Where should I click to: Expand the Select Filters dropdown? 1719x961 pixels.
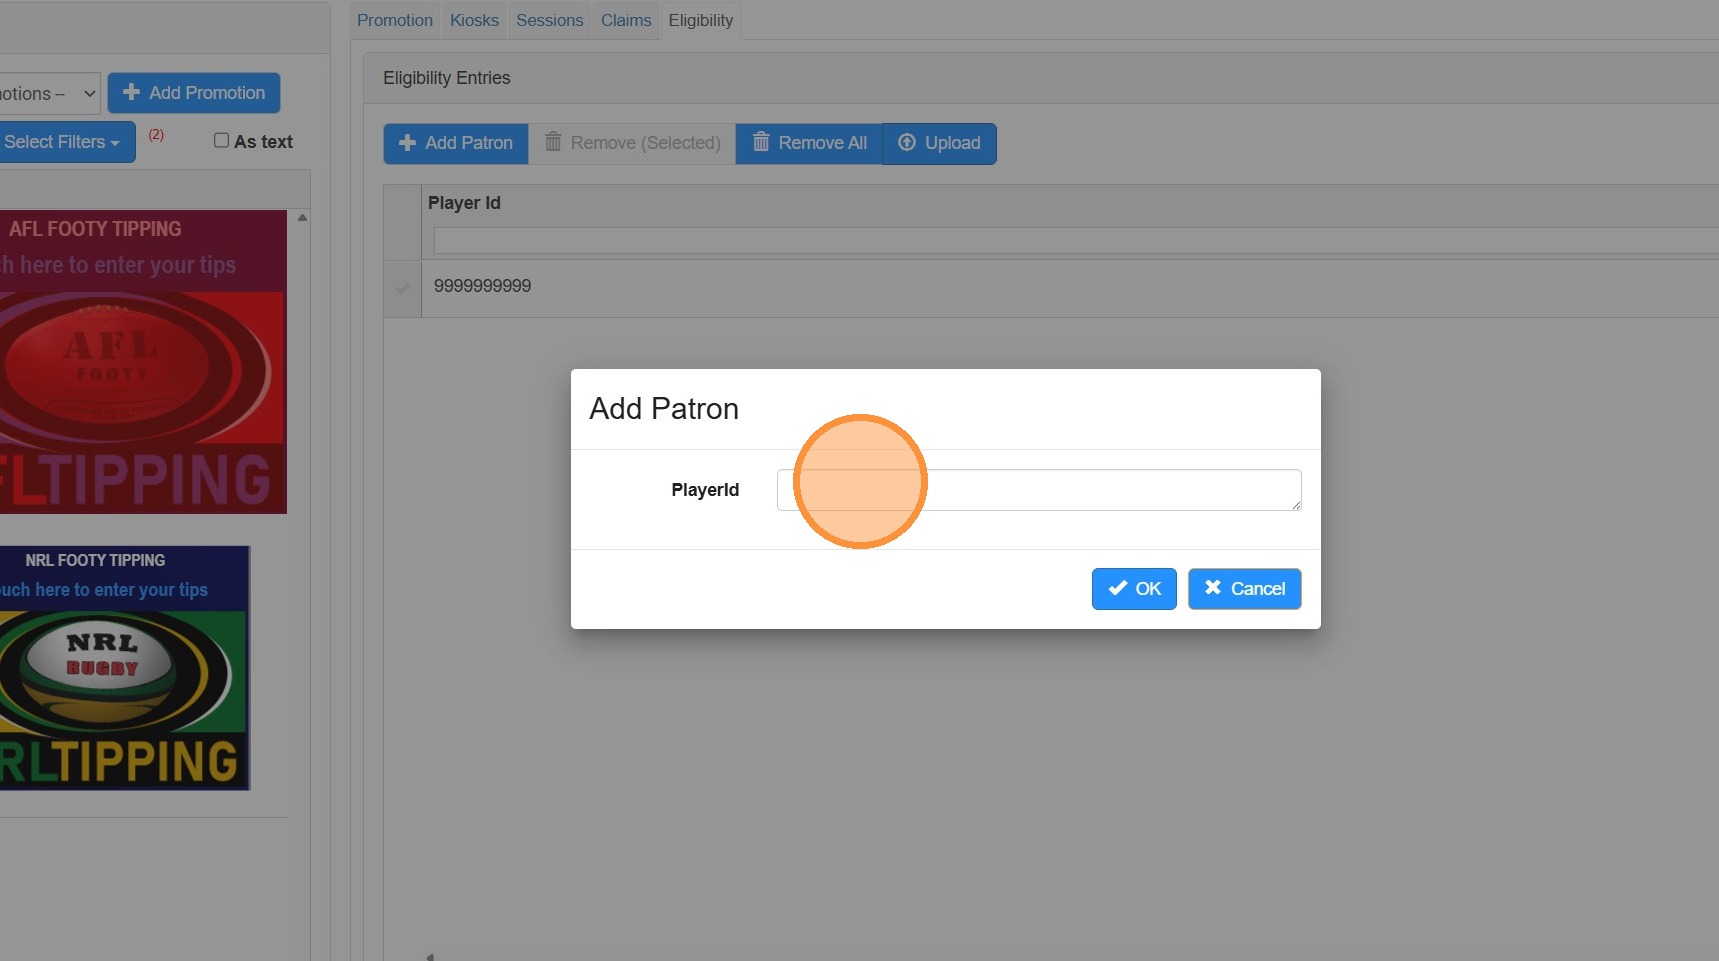[64, 142]
